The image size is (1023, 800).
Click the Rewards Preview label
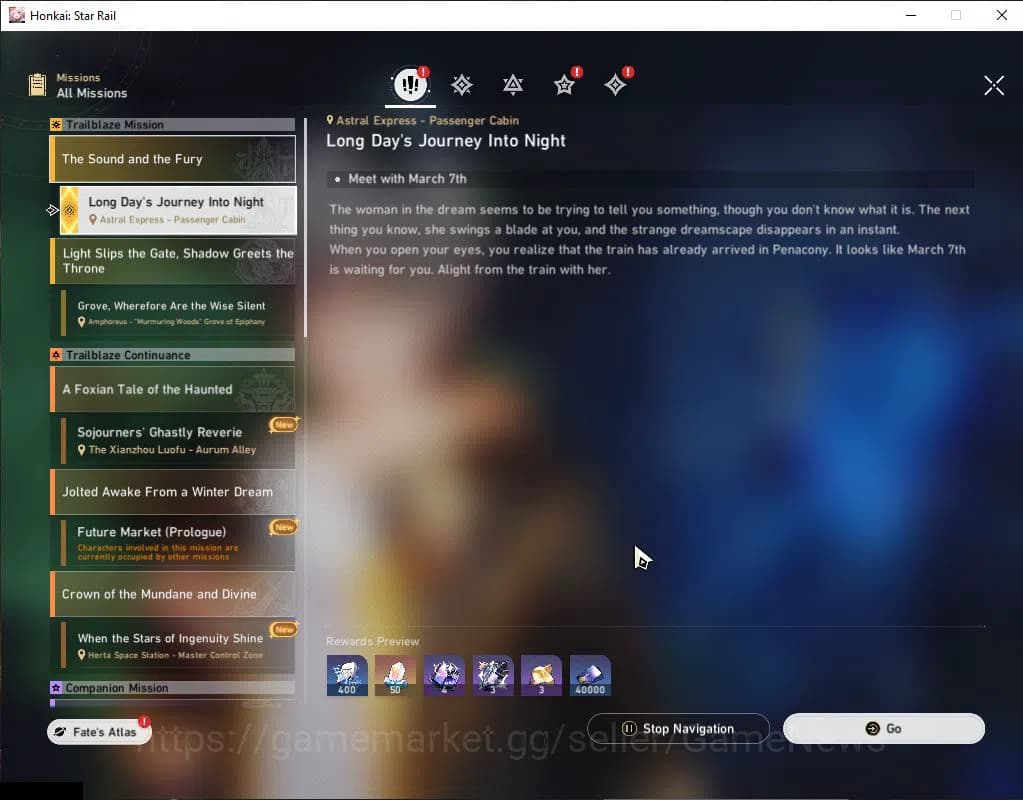(x=373, y=641)
